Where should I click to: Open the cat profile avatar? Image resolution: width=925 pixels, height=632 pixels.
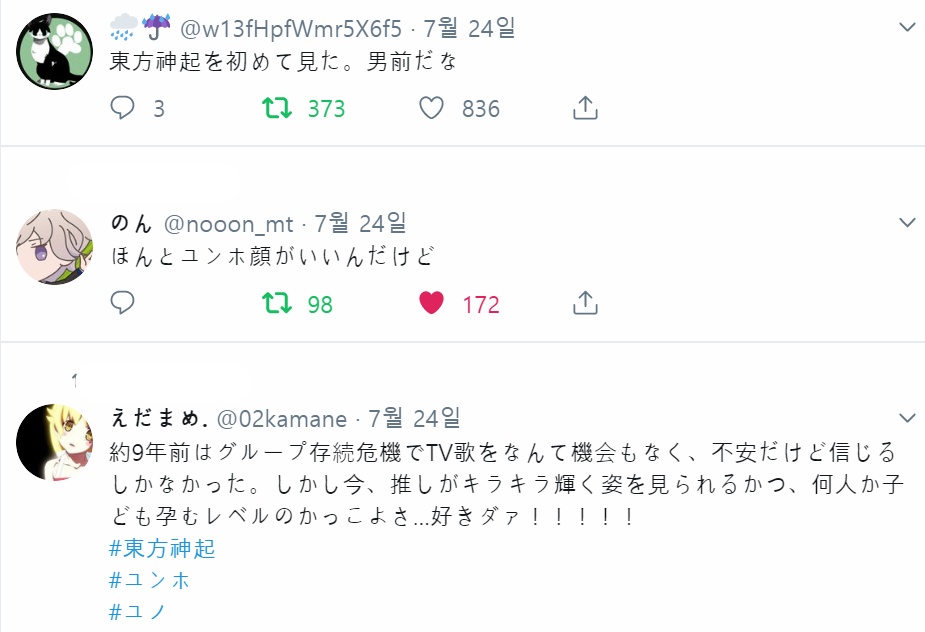tap(54, 51)
